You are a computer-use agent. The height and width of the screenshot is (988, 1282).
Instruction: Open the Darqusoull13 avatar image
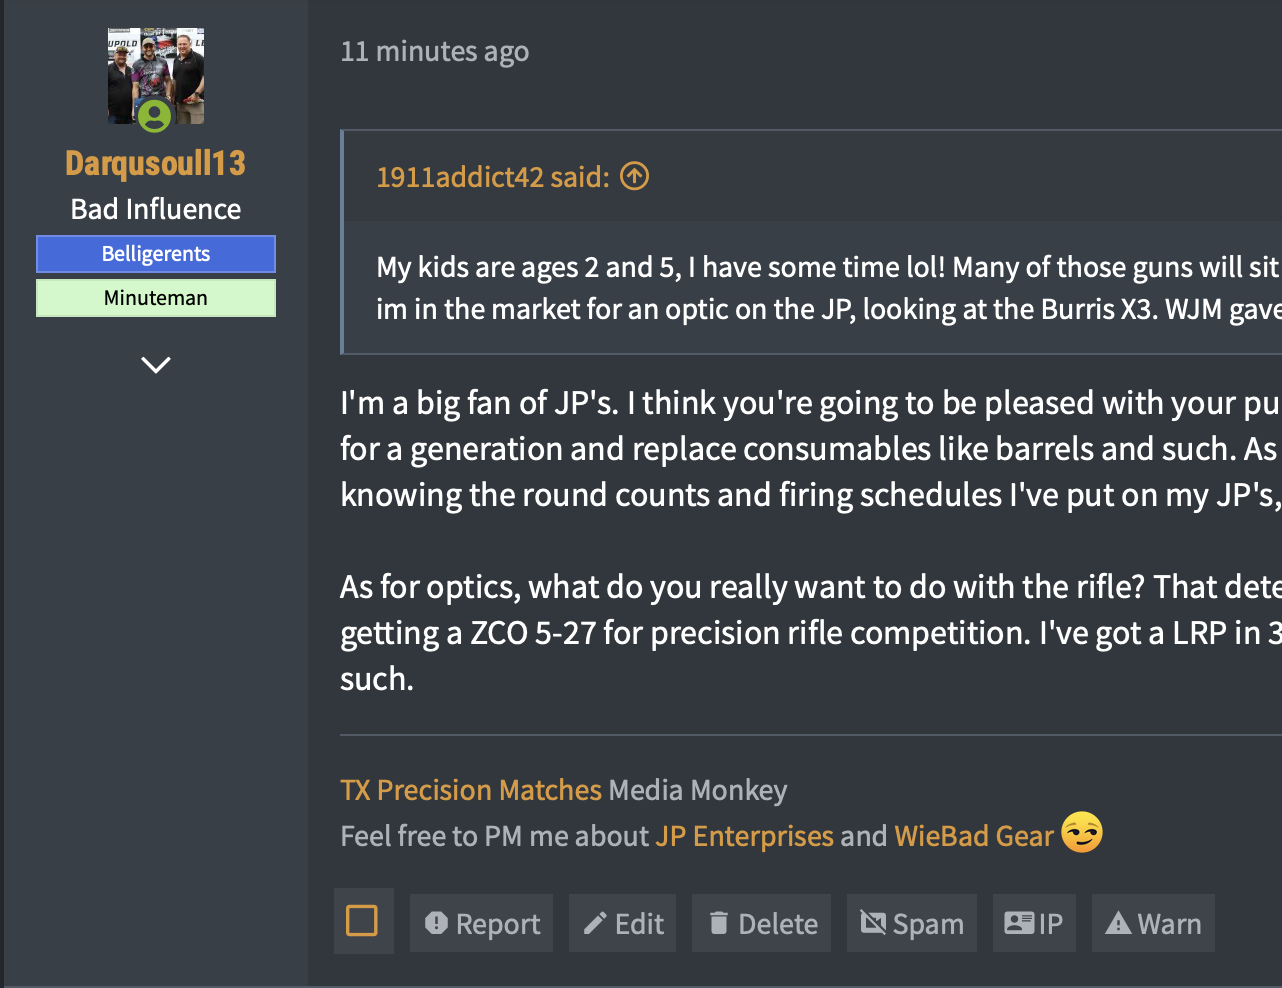click(156, 76)
